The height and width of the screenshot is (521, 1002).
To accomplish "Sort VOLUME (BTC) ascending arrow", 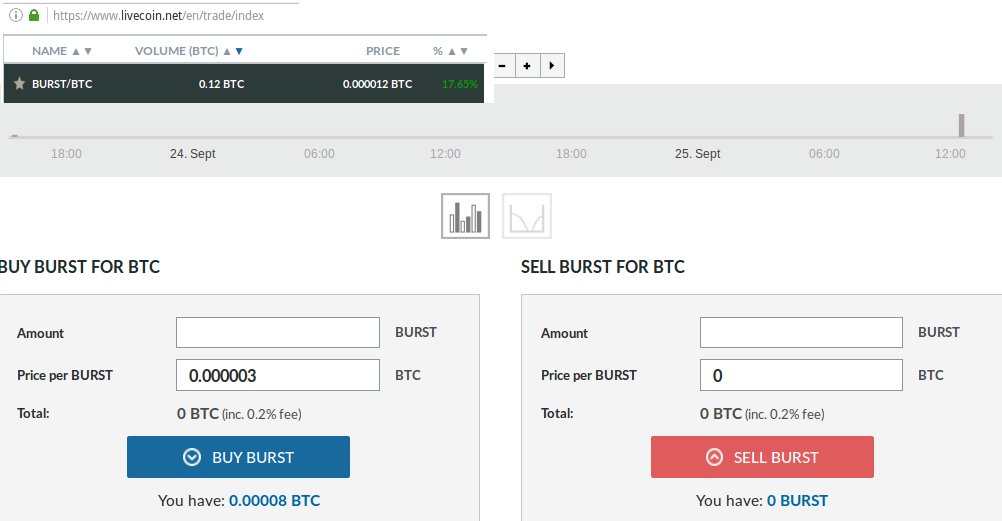I will 227,51.
